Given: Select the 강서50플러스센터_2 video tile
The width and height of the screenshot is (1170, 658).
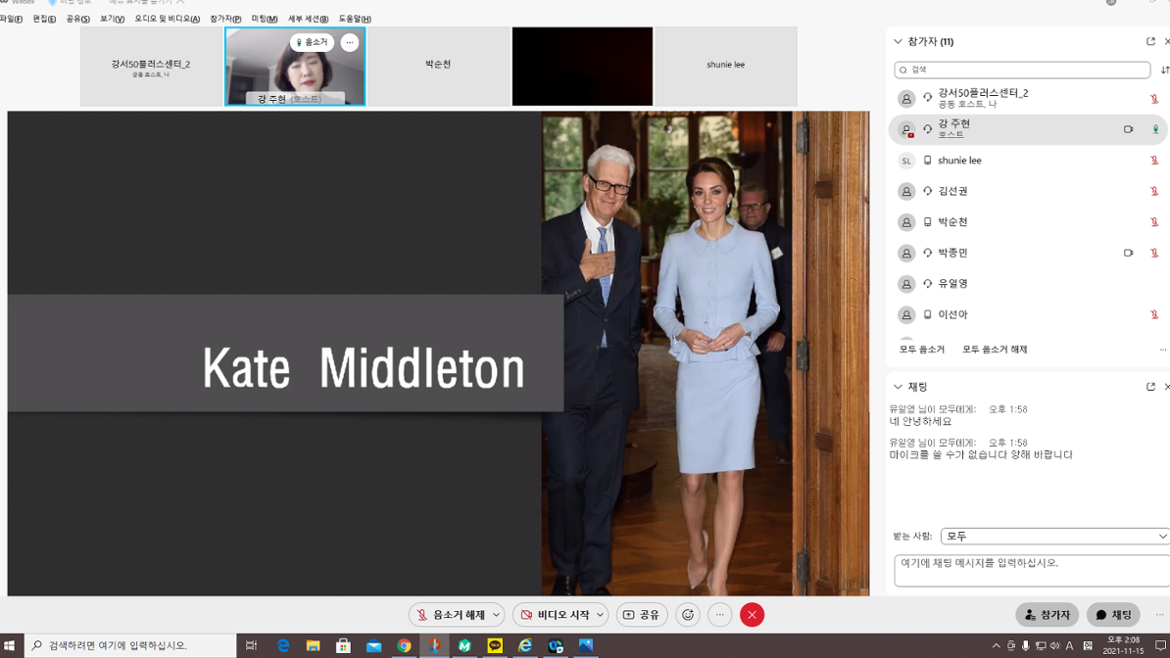Looking at the screenshot, I should tap(151, 66).
